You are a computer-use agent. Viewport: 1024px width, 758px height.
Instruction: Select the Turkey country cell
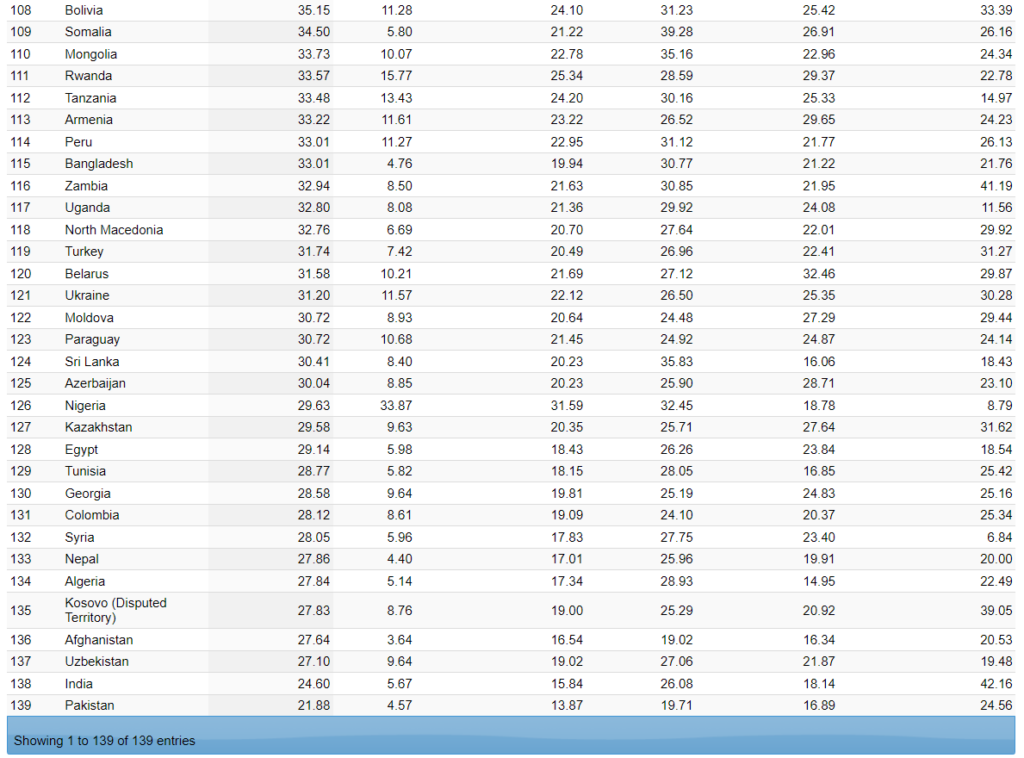click(x=84, y=252)
